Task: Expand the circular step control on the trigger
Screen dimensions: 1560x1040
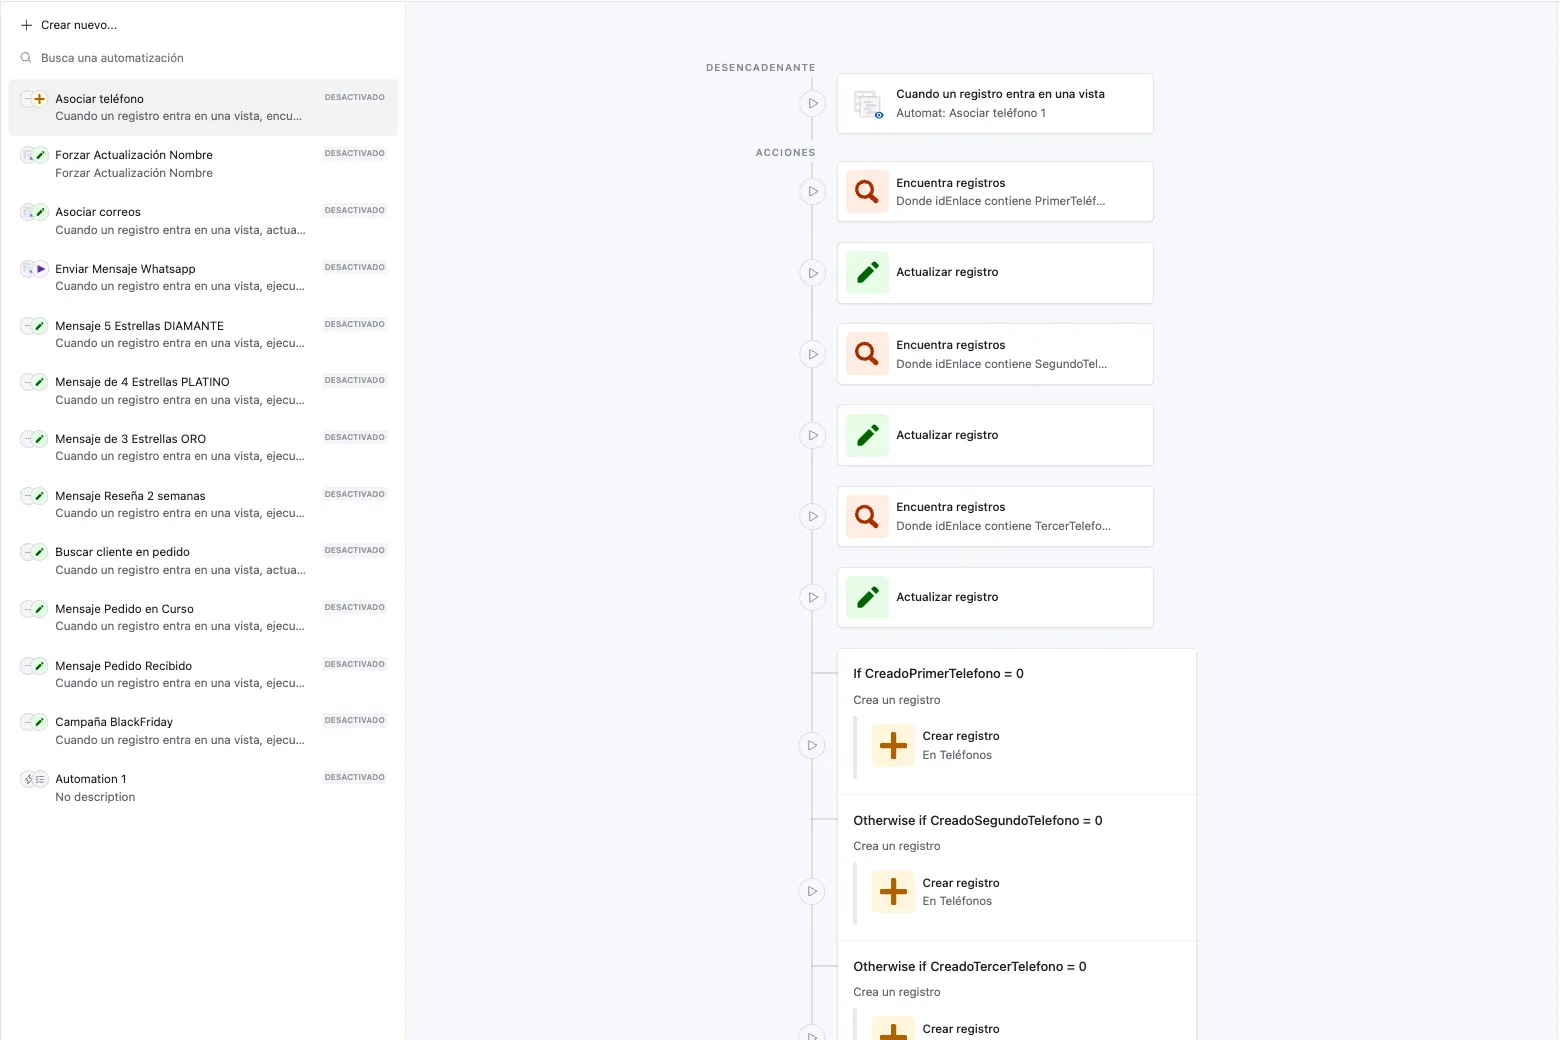Action: click(x=812, y=103)
